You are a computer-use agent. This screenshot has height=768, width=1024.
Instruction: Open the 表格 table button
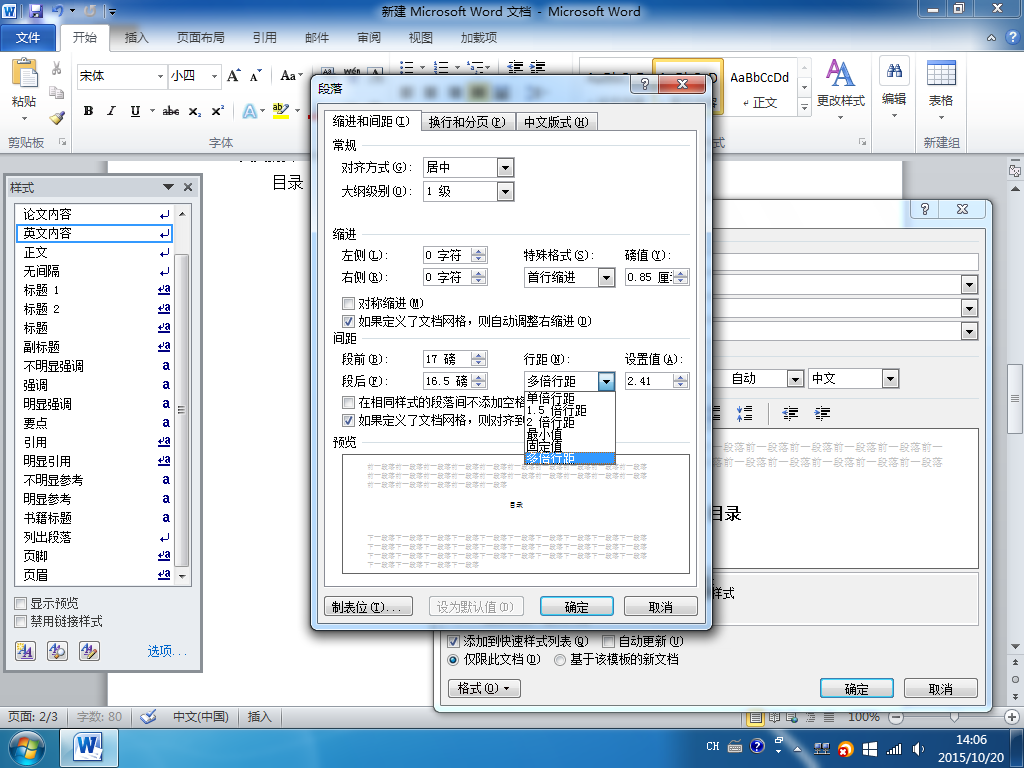click(x=941, y=88)
